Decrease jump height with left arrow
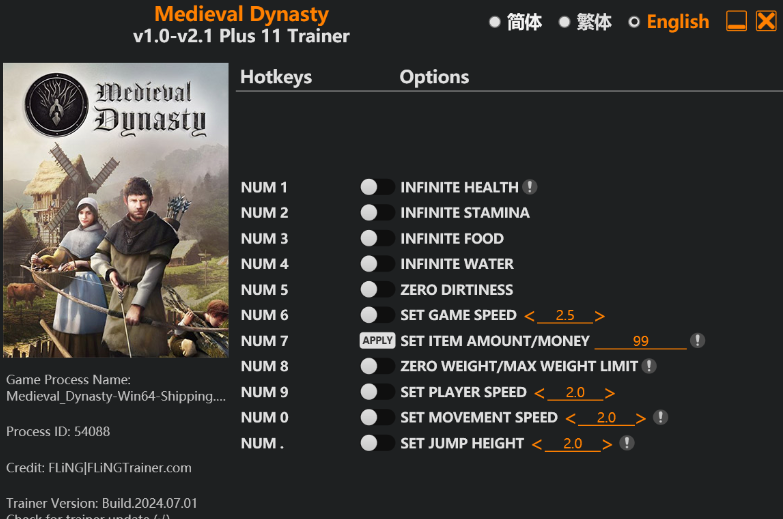 [x=537, y=444]
